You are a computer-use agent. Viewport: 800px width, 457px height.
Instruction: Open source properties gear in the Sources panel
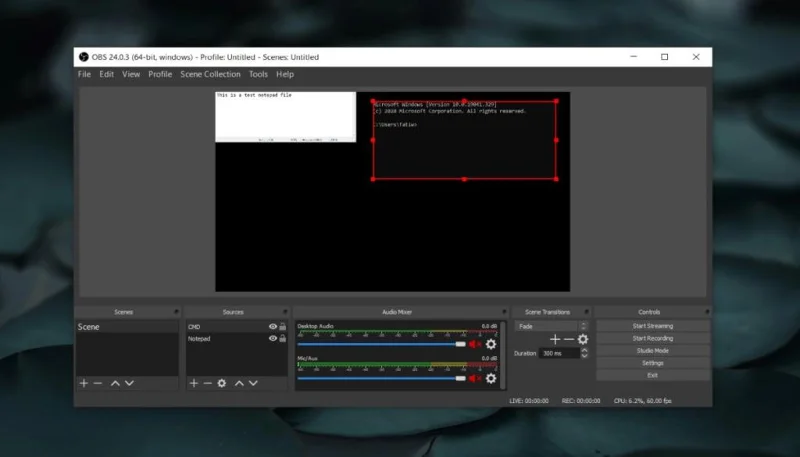[x=222, y=383]
